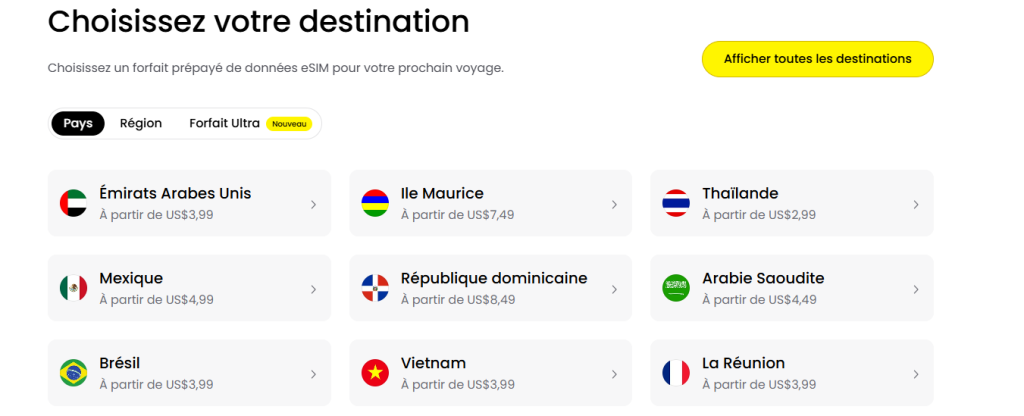Open the Mexique destination title
Image resolution: width=1024 pixels, height=416 pixels.
coord(131,278)
